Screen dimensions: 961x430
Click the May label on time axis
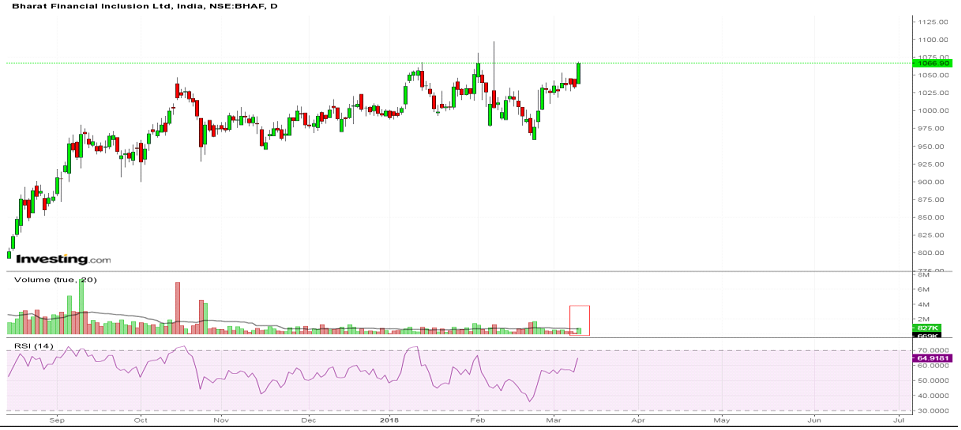tap(722, 420)
